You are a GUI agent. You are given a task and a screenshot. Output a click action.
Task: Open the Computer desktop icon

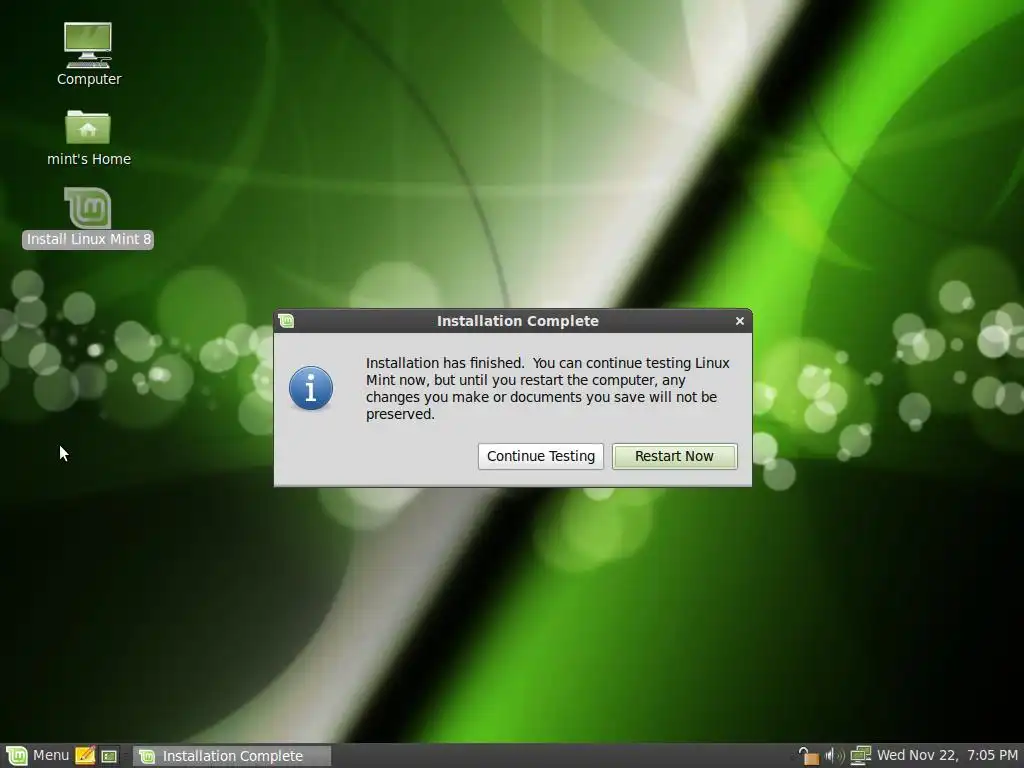pyautogui.click(x=89, y=54)
